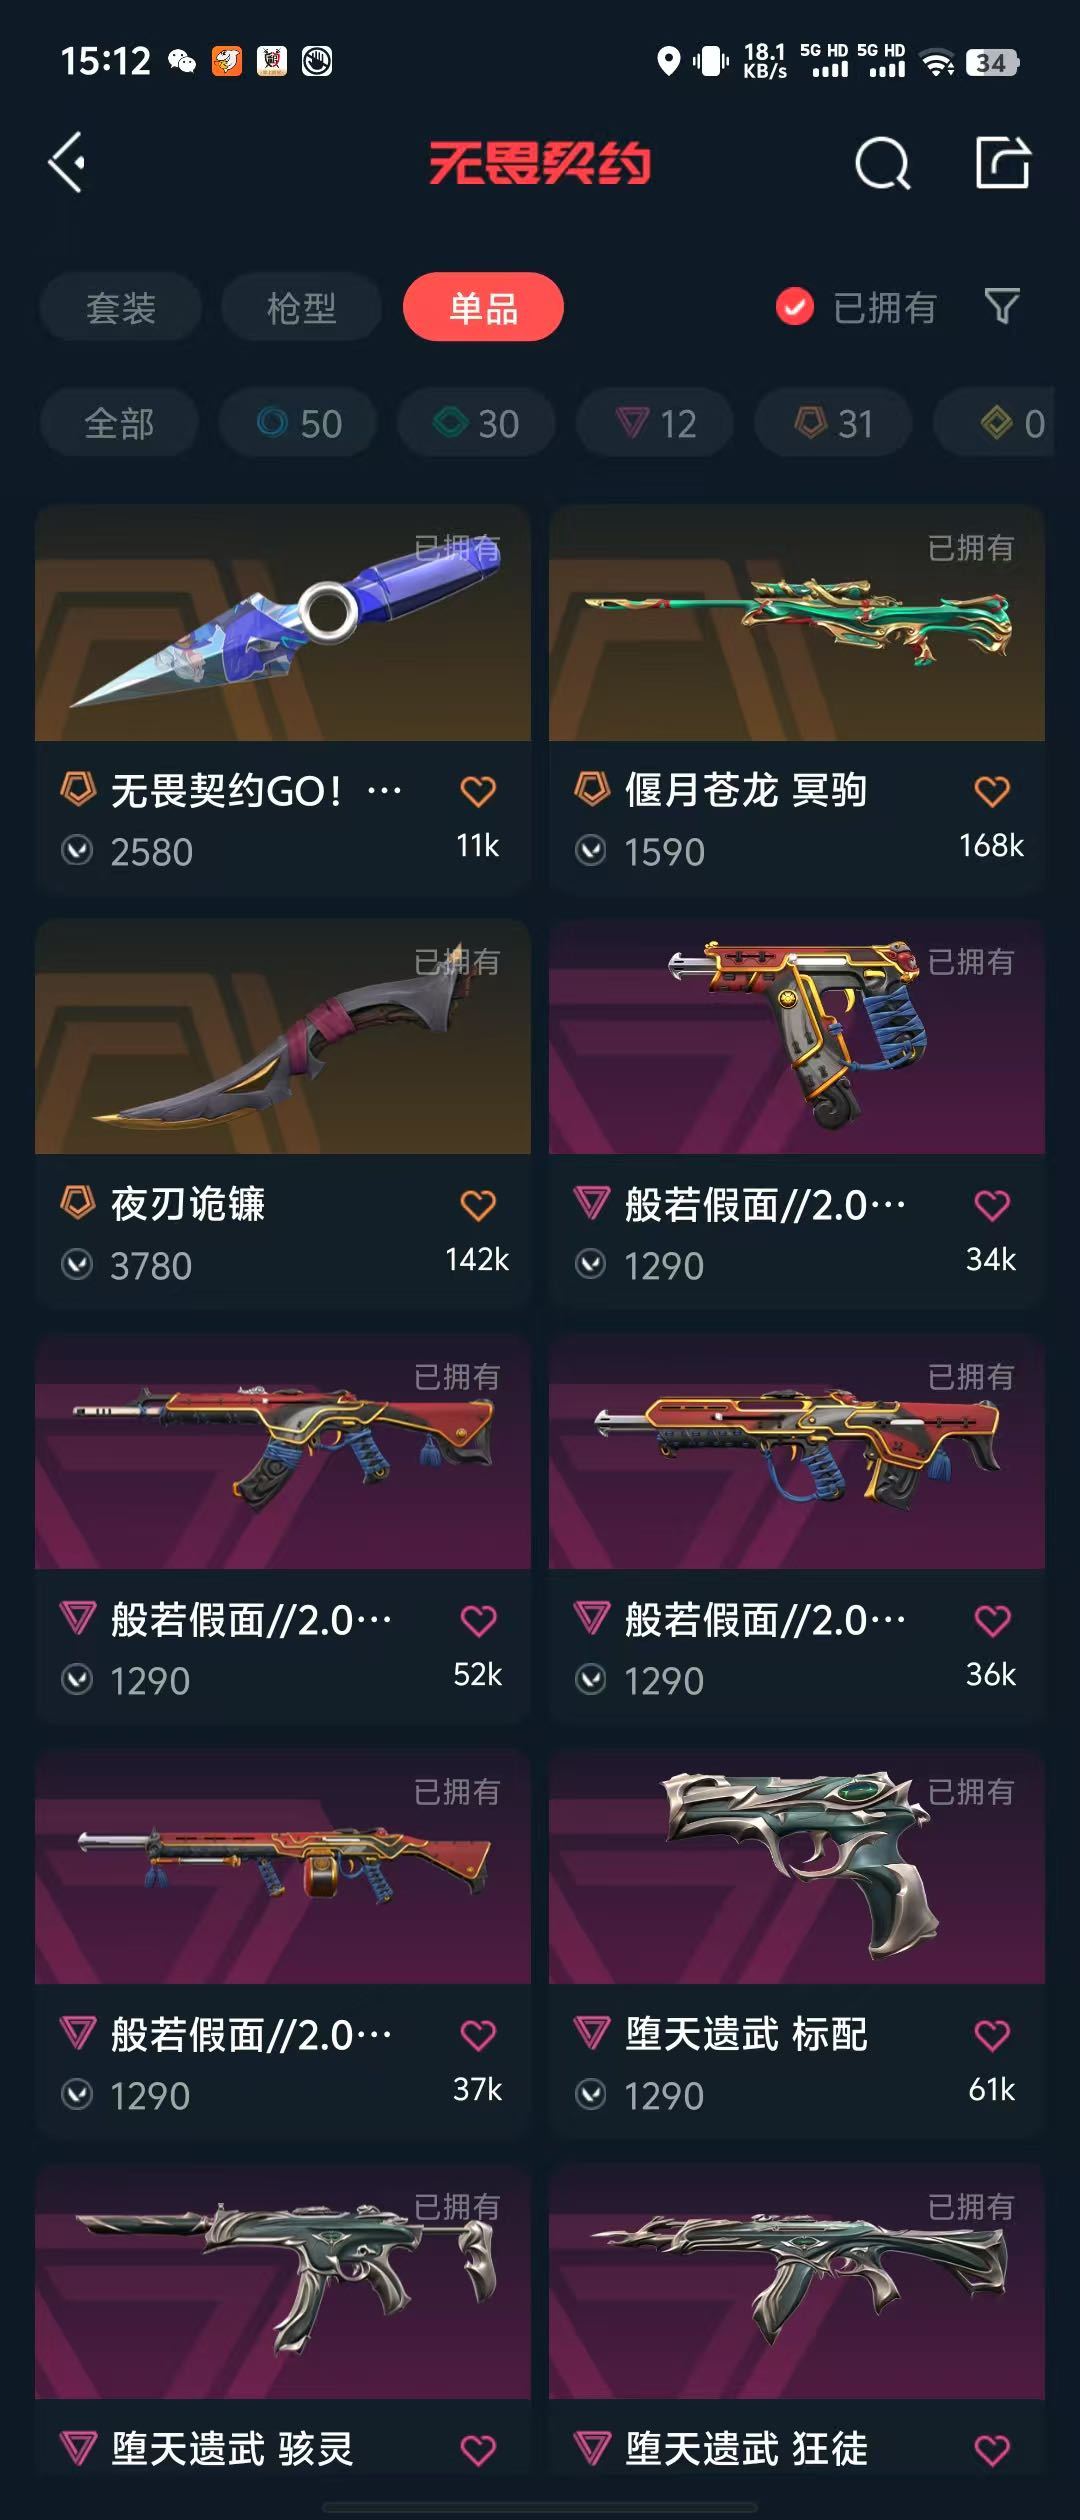Open the 堕天遗武 骇灵 item title
The image size is (1080, 2520).
[232, 2449]
